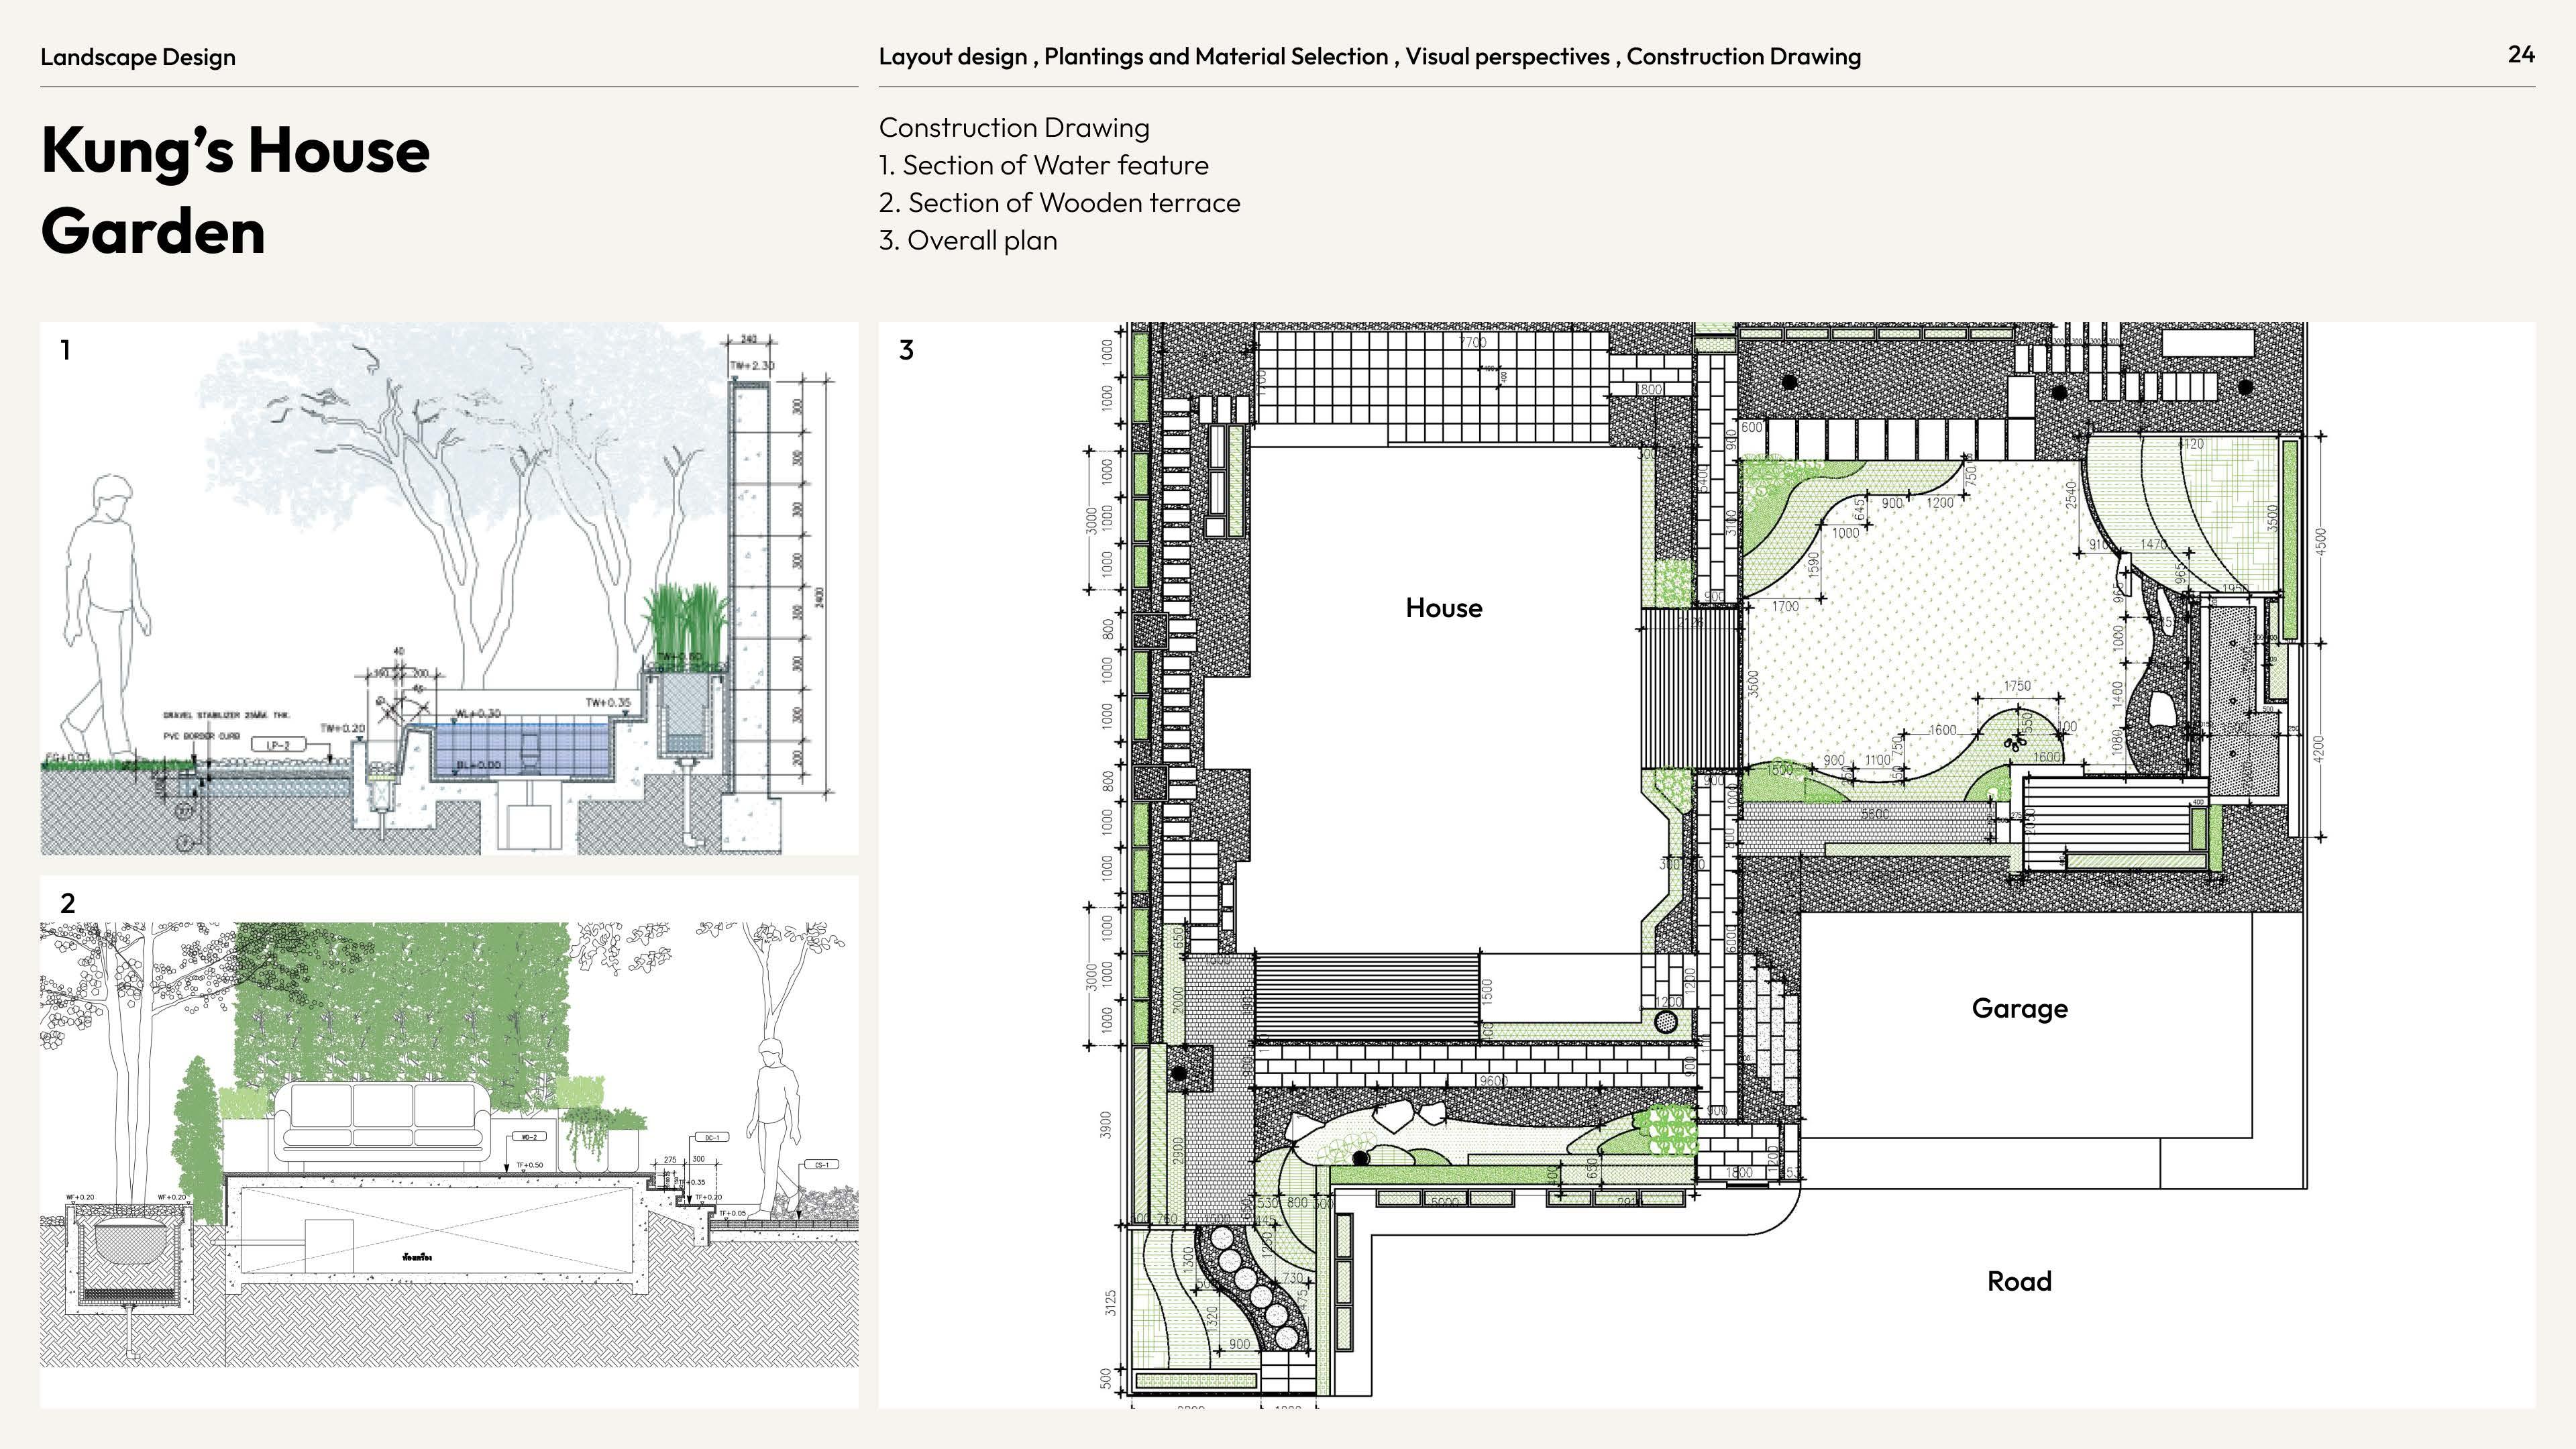The width and height of the screenshot is (2576, 1449).
Task: Click the sofa in the terrace section
Action: pos(383,1125)
